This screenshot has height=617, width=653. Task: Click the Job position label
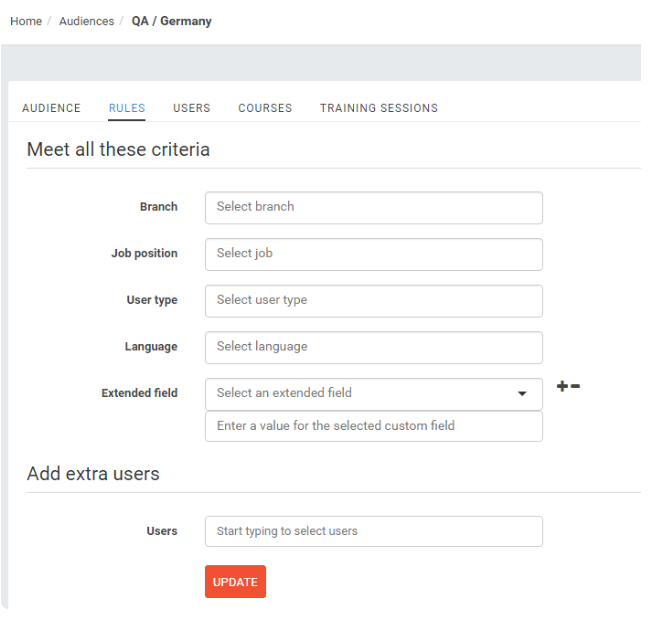144,254
